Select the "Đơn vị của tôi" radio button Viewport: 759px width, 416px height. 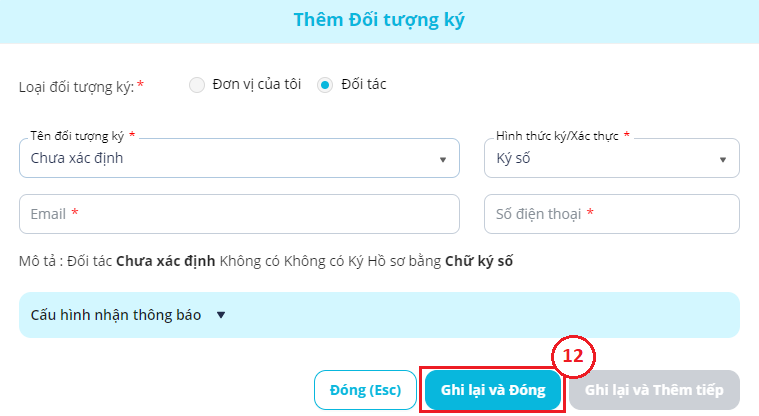coord(196,85)
